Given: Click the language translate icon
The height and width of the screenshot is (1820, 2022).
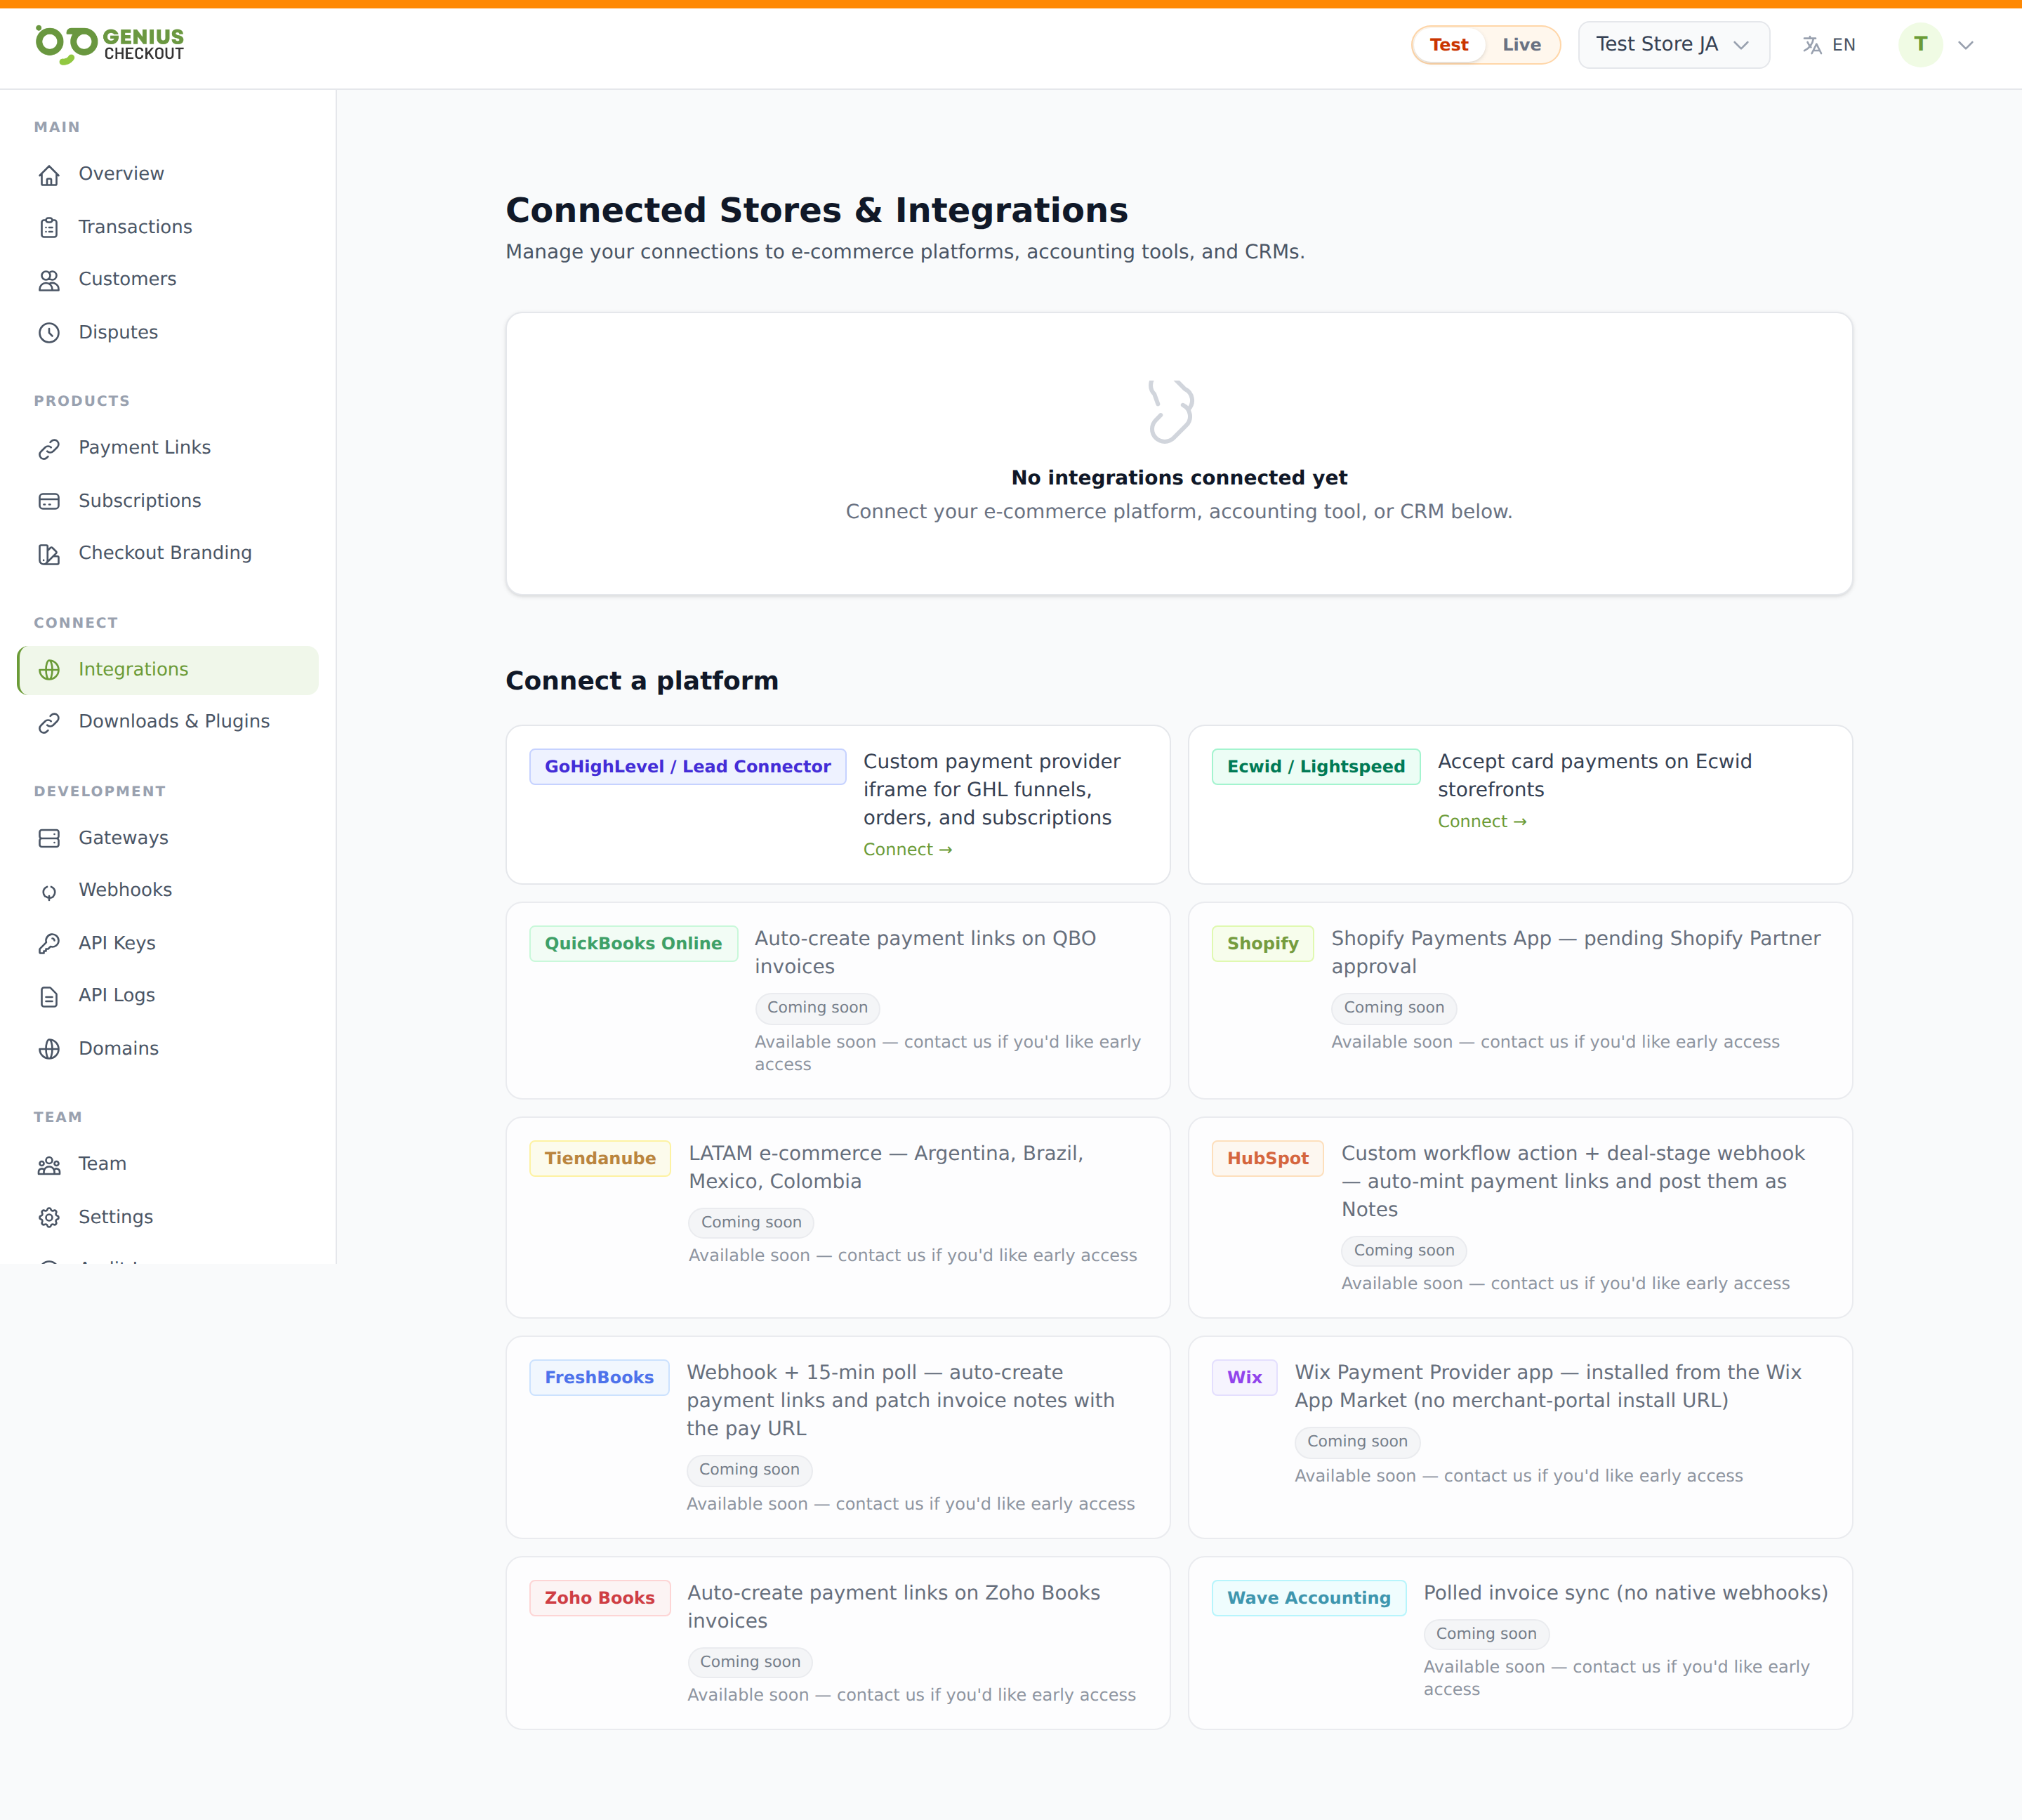Looking at the screenshot, I should (x=1811, y=45).
